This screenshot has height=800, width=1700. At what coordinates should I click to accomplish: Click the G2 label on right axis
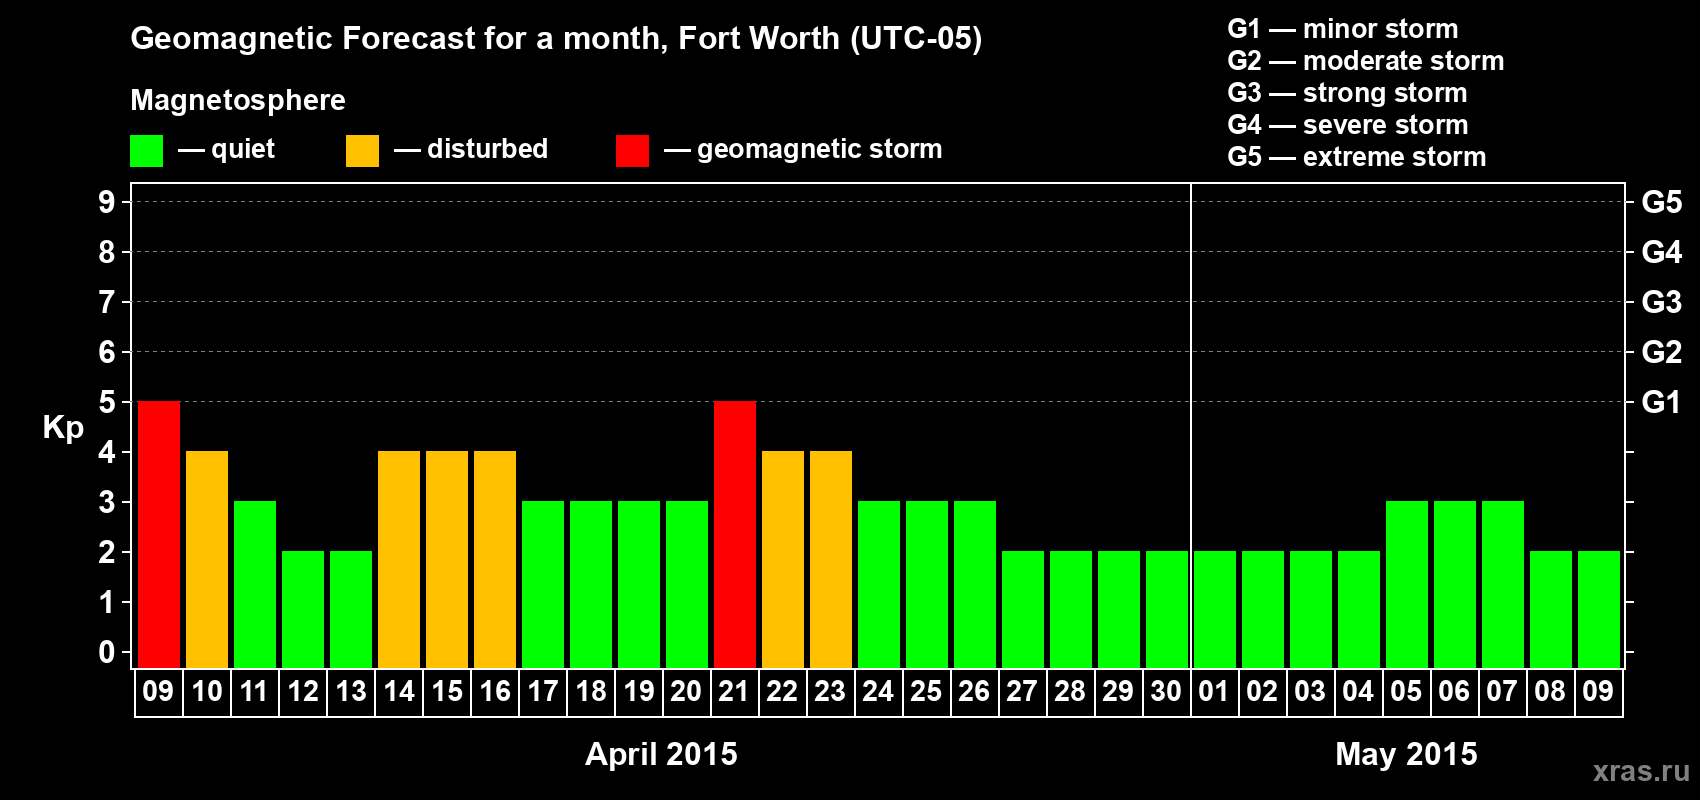(x=1661, y=352)
